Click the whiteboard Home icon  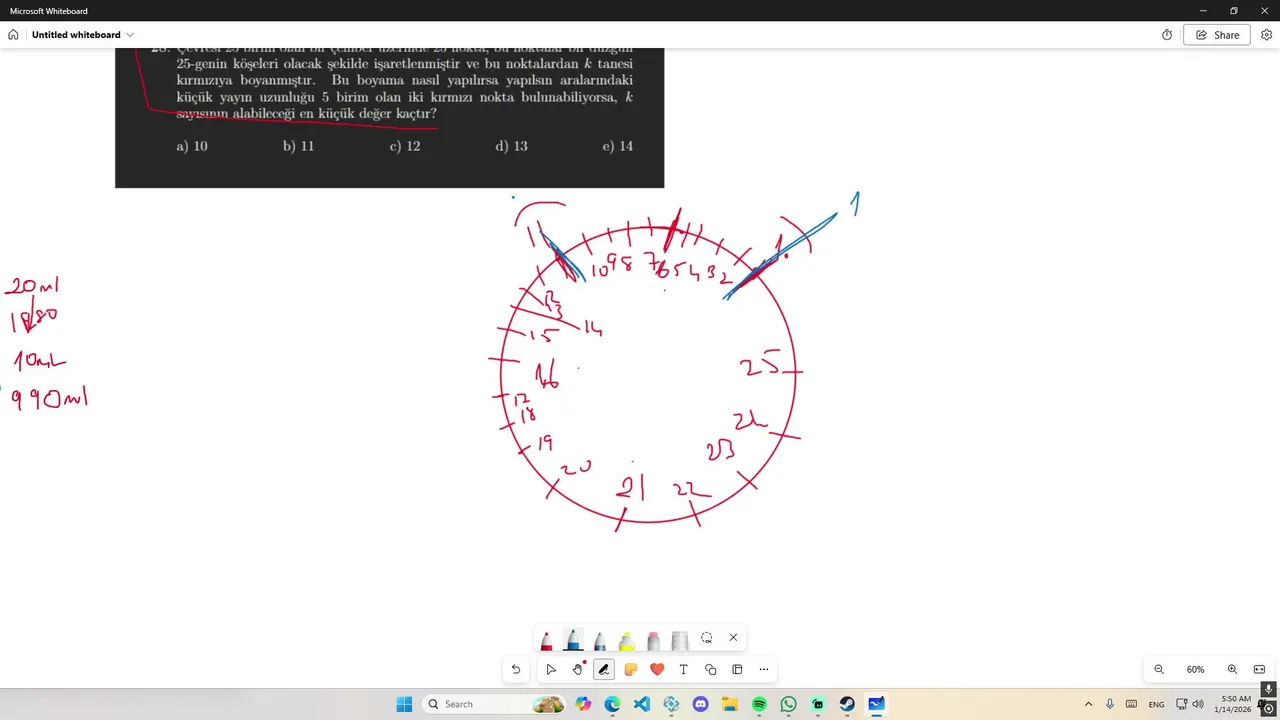click(13, 35)
